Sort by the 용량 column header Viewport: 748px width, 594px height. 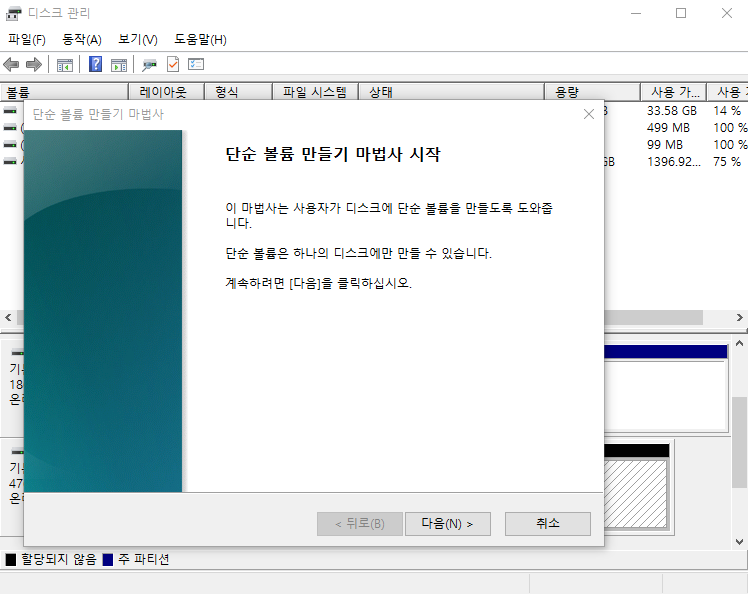[592, 92]
